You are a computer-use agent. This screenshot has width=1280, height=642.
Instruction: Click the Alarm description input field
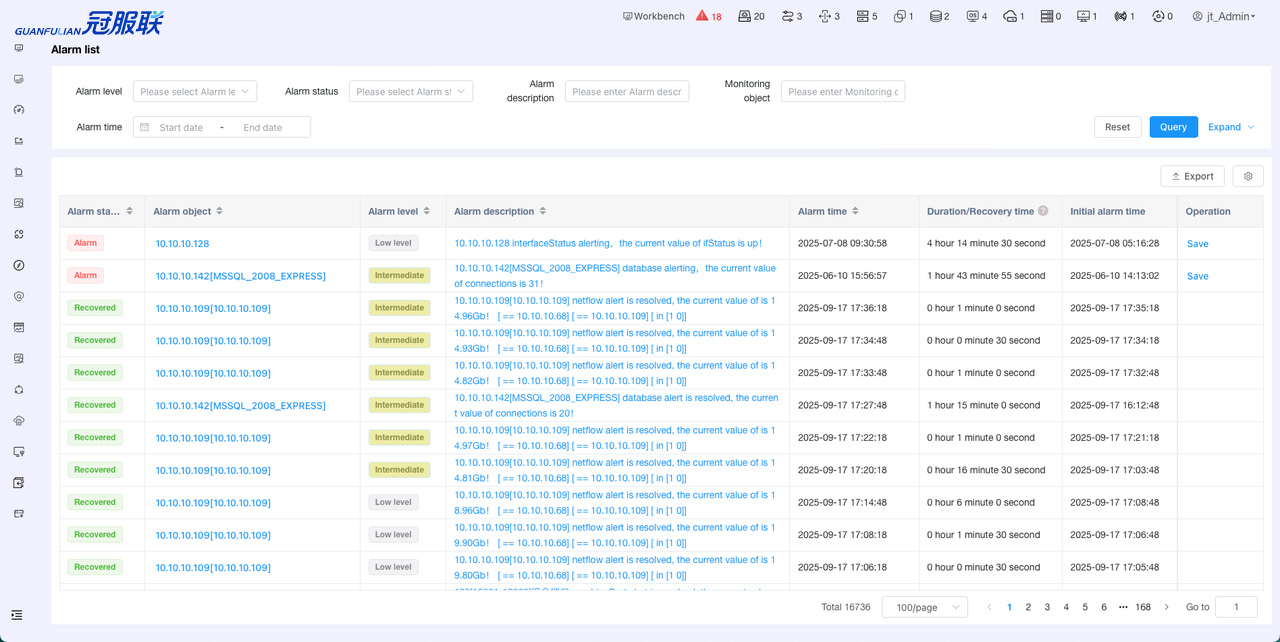point(627,92)
